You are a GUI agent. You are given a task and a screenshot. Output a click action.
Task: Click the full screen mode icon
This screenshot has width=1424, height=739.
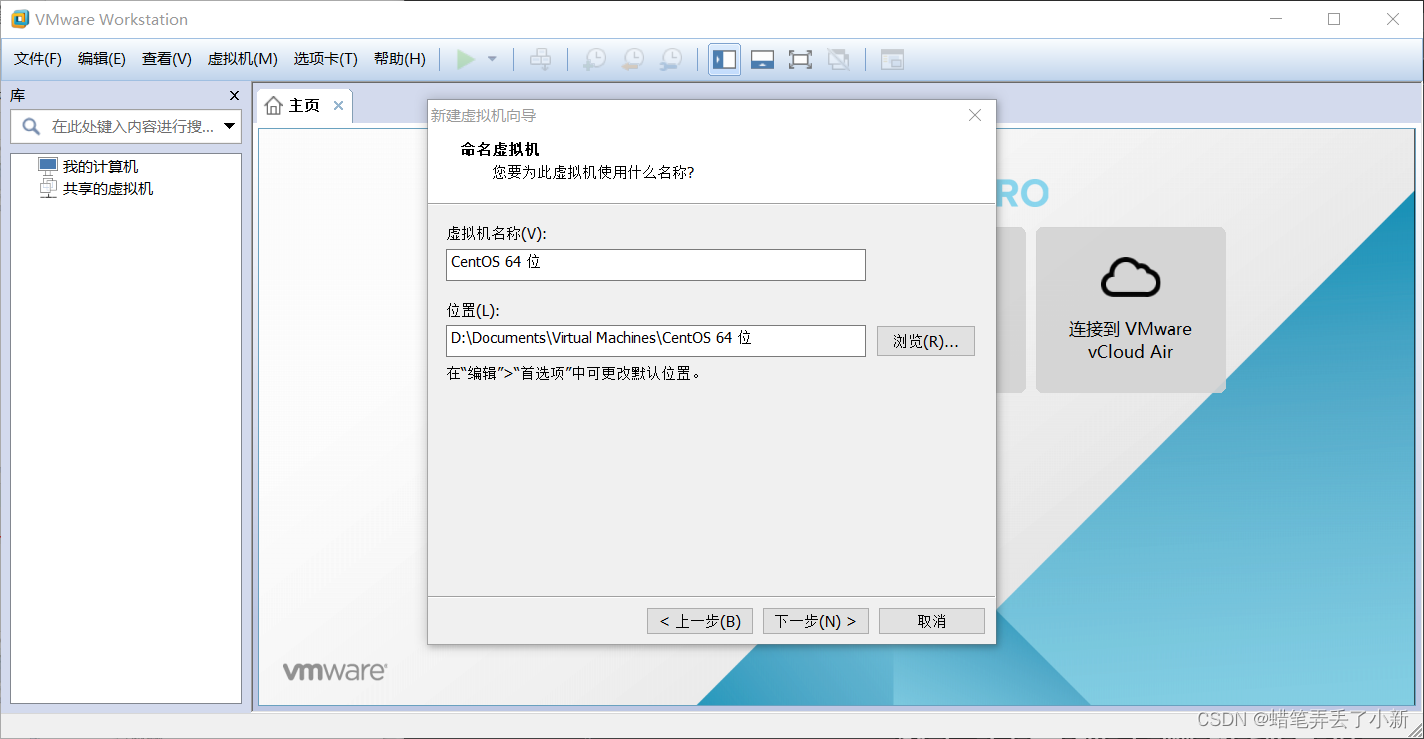tap(800, 60)
